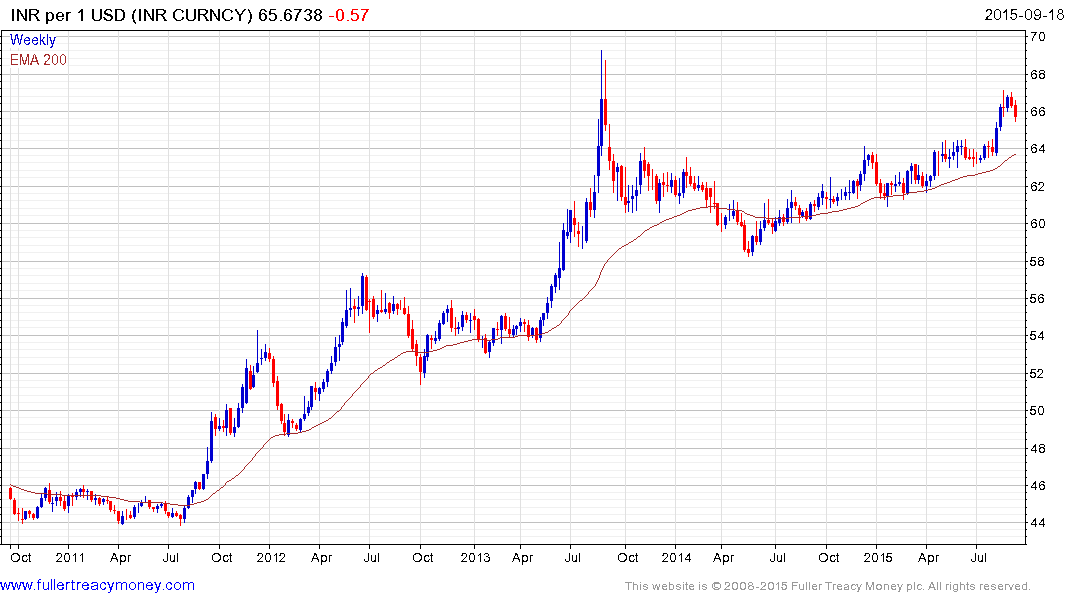1075x600 pixels.
Task: Click the 'EMA 200' legend label
Action: (38, 60)
